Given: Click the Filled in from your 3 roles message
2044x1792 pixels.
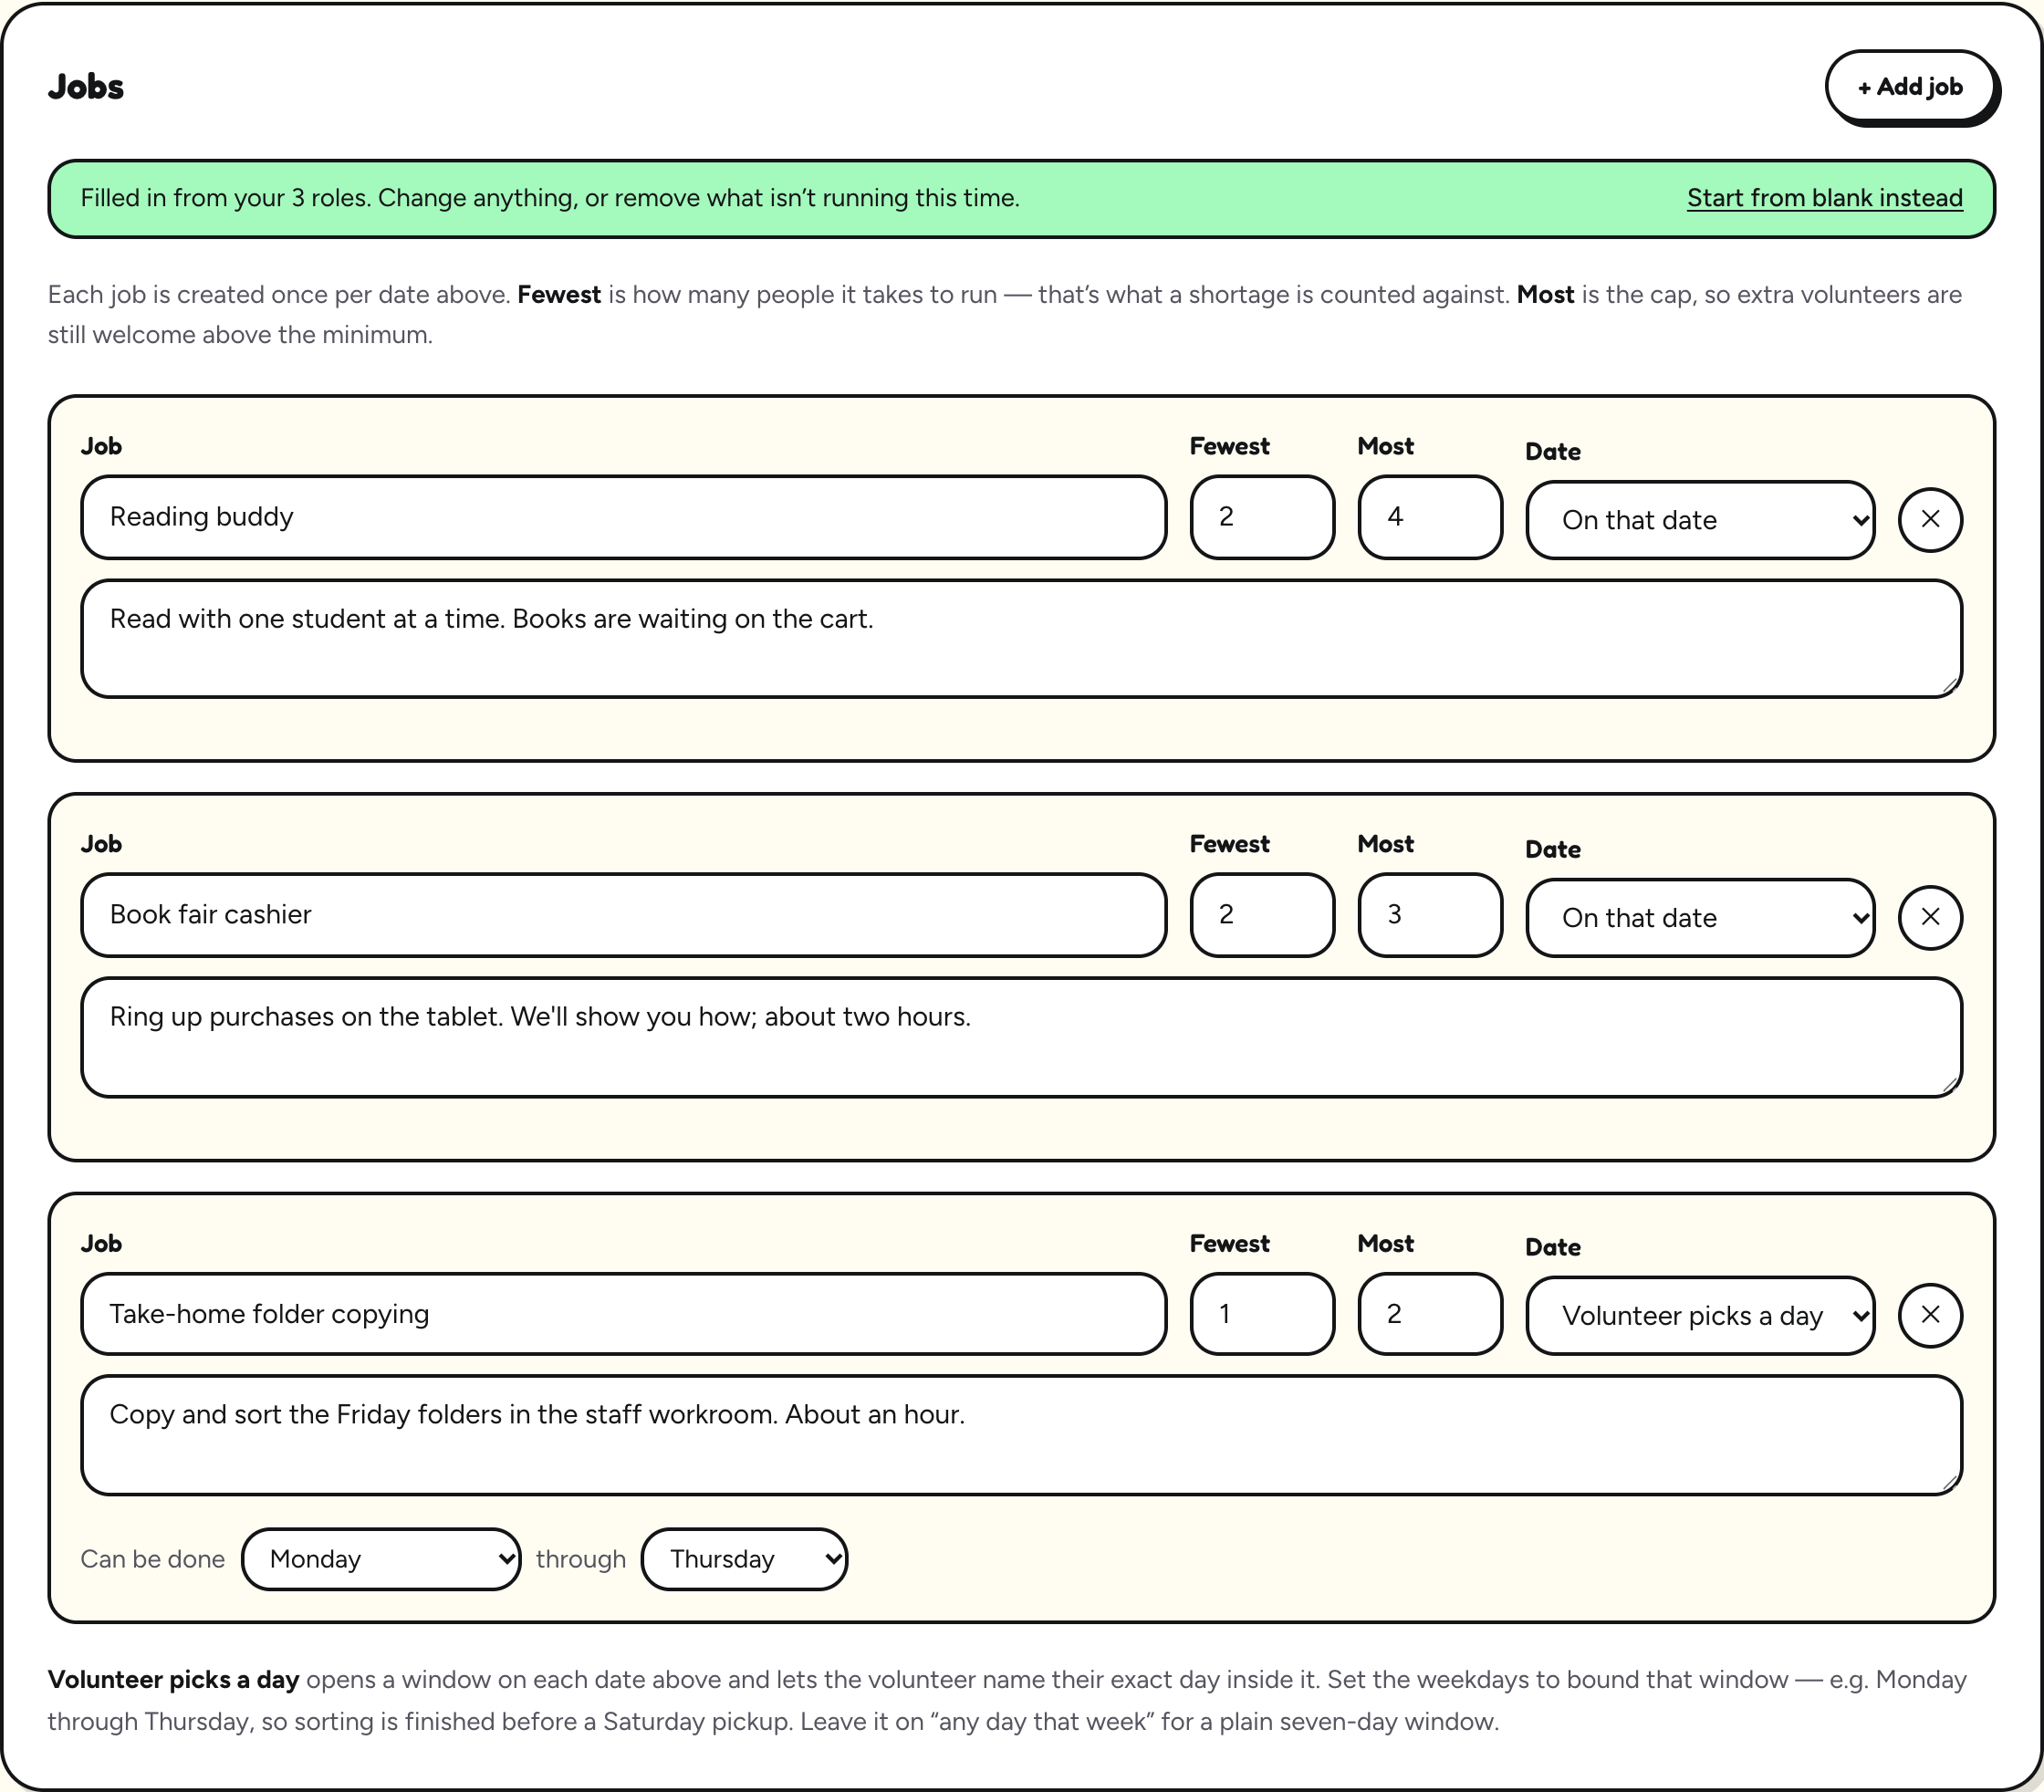Looking at the screenshot, I should 550,198.
